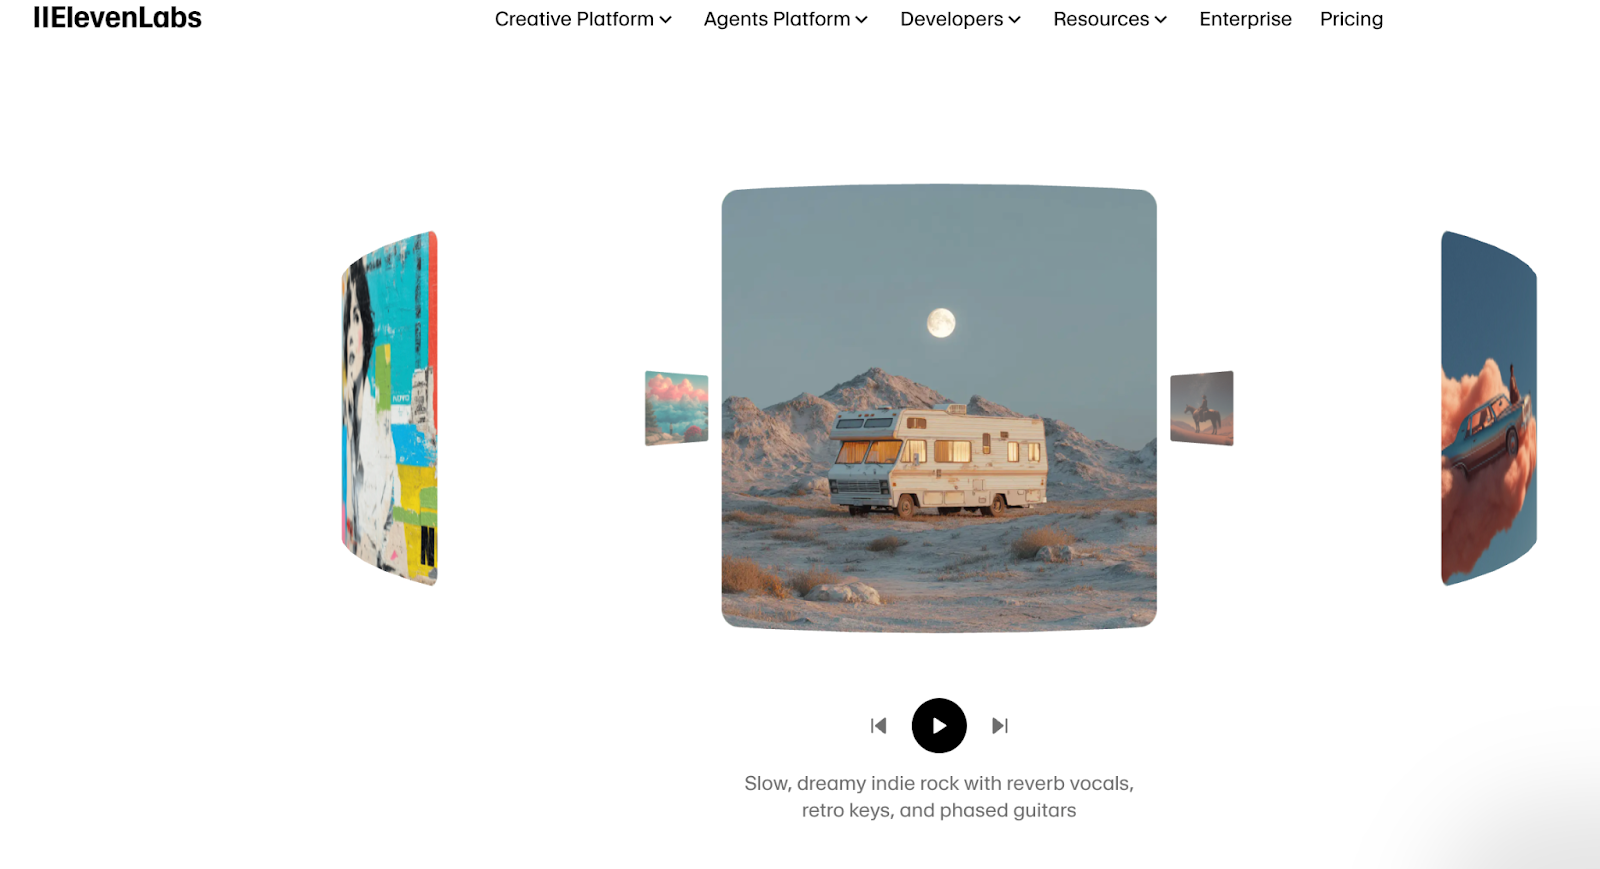1600x869 pixels.
Task: Click the dreamy indie rock description text
Action: point(939,797)
